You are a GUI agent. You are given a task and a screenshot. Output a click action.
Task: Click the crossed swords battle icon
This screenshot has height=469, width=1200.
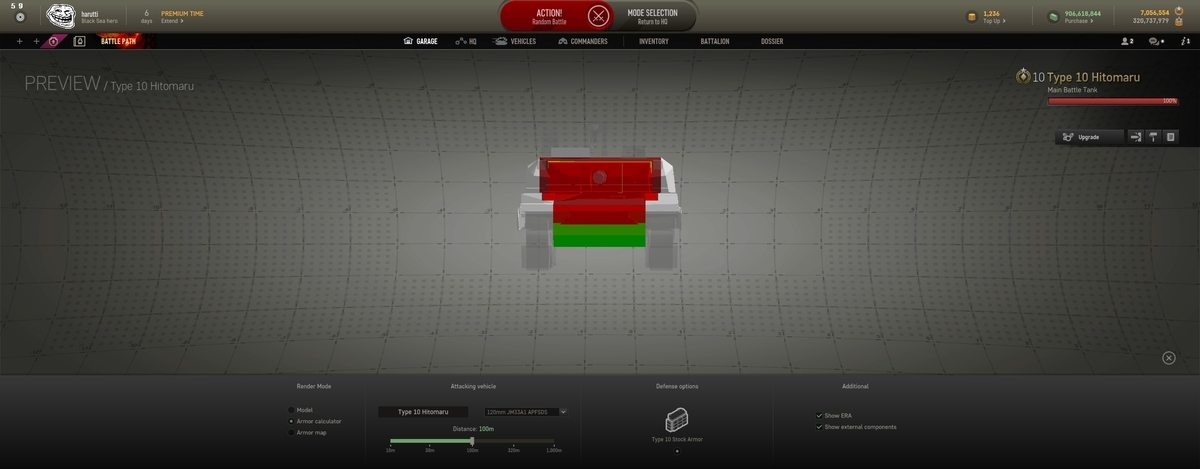click(598, 16)
